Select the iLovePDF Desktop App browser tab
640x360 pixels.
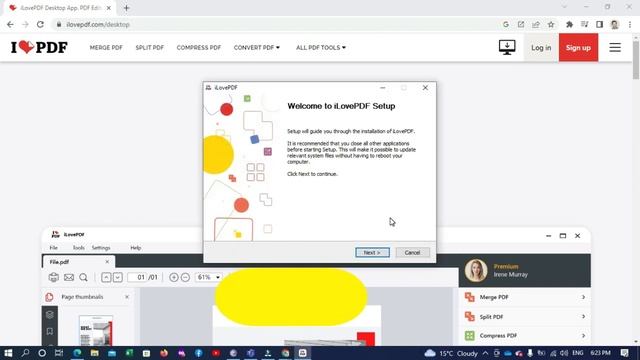pyautogui.click(x=59, y=8)
